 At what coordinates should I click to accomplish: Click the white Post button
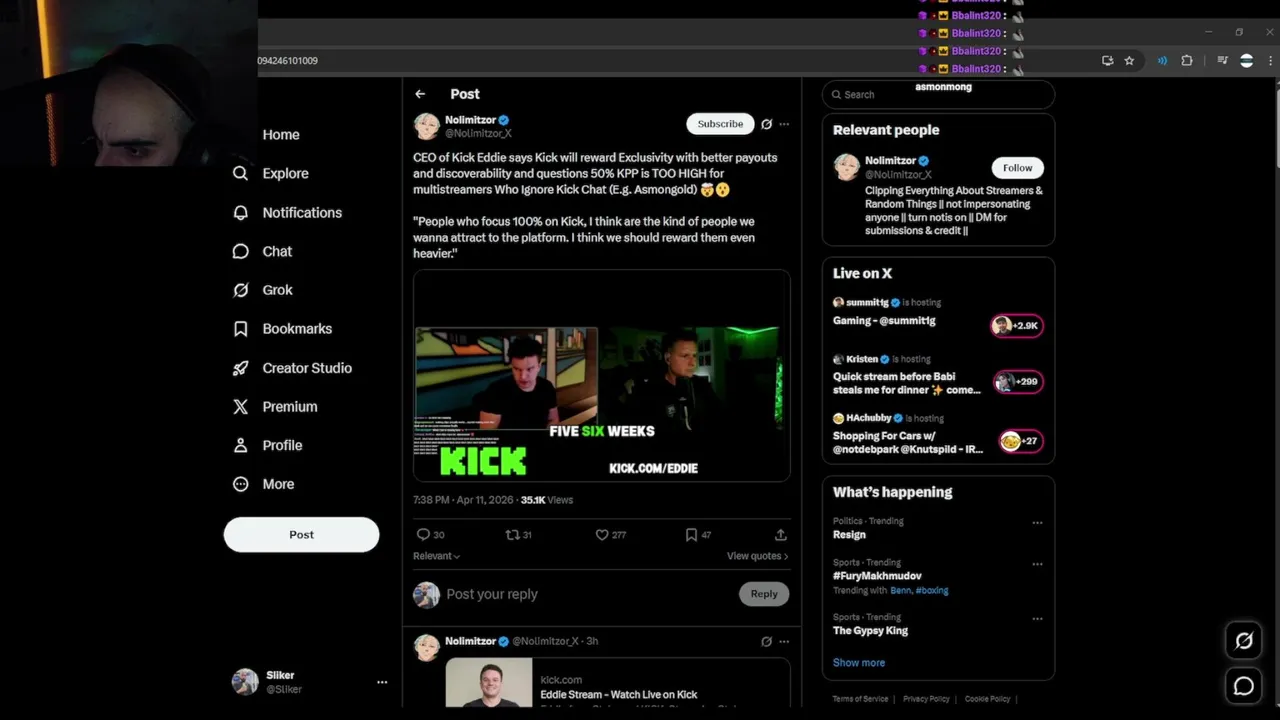(x=301, y=534)
